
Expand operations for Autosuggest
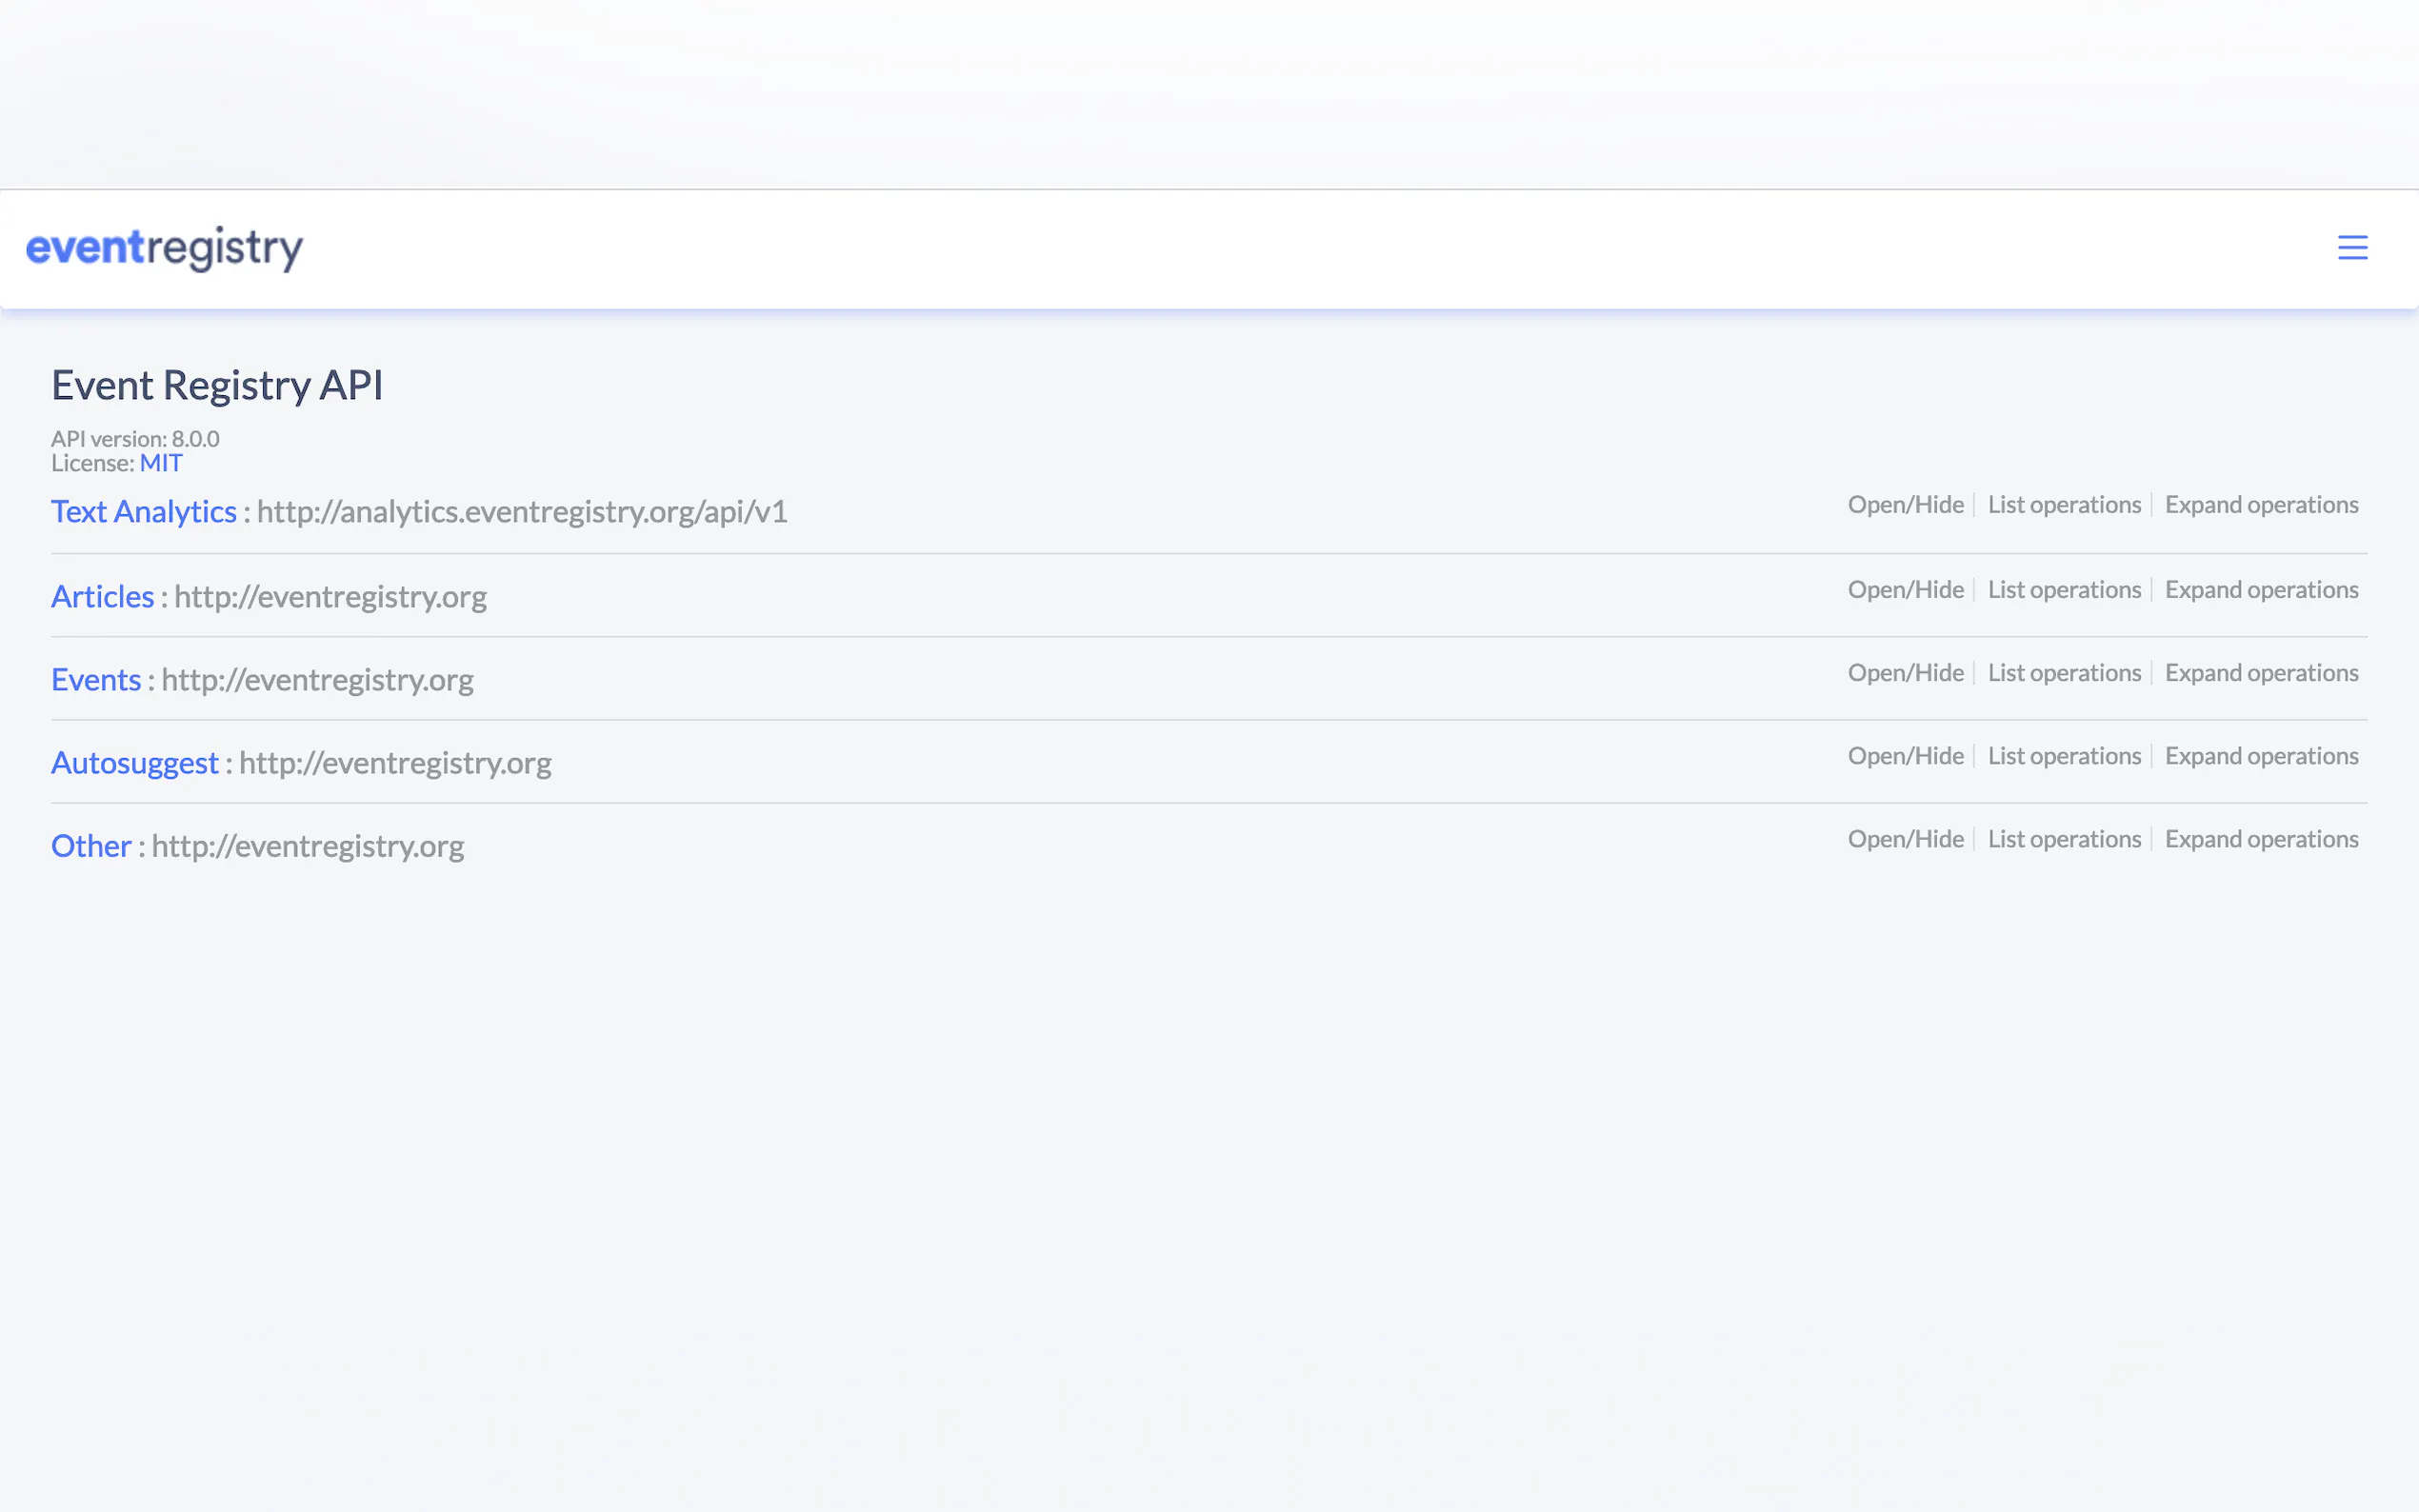pyautogui.click(x=2261, y=756)
